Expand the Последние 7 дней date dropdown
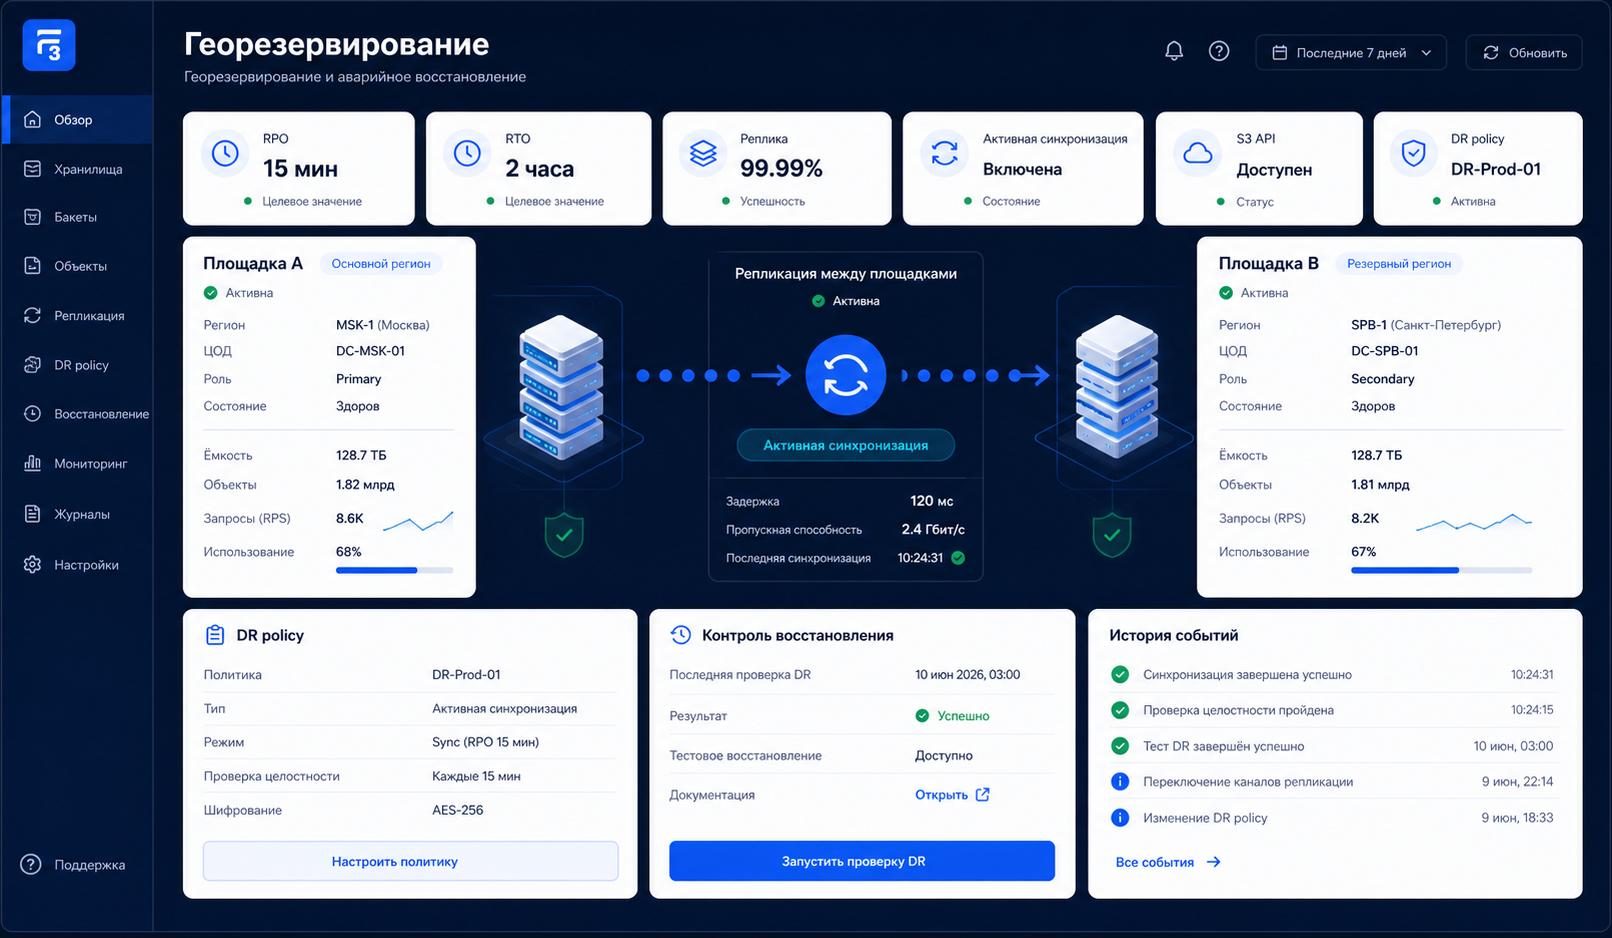Viewport: 1612px width, 938px height. (1351, 53)
